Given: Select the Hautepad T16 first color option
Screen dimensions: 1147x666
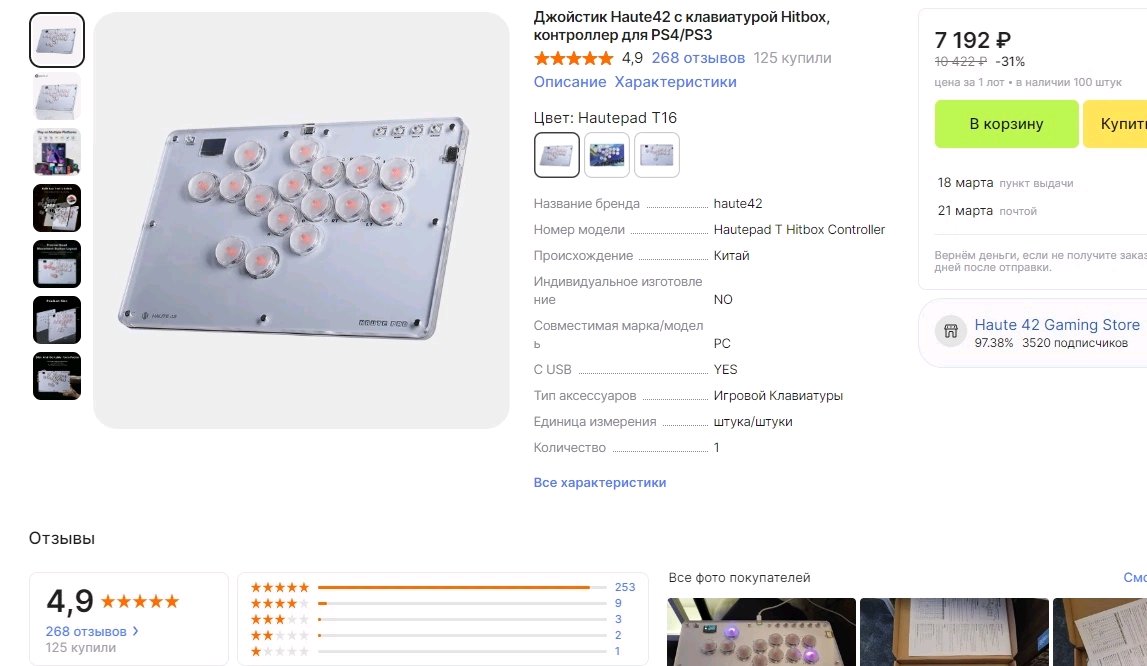Looking at the screenshot, I should click(x=557, y=154).
